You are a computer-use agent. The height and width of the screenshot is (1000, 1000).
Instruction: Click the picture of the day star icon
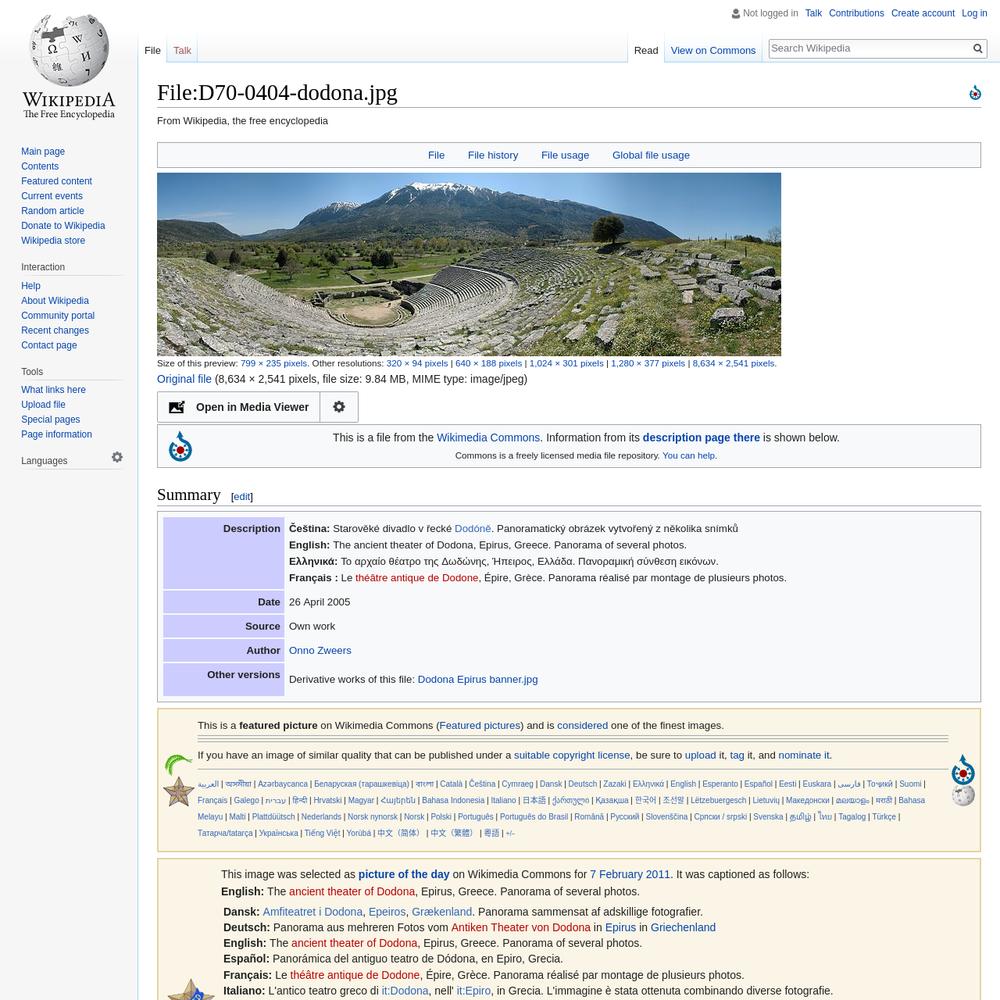[191, 990]
